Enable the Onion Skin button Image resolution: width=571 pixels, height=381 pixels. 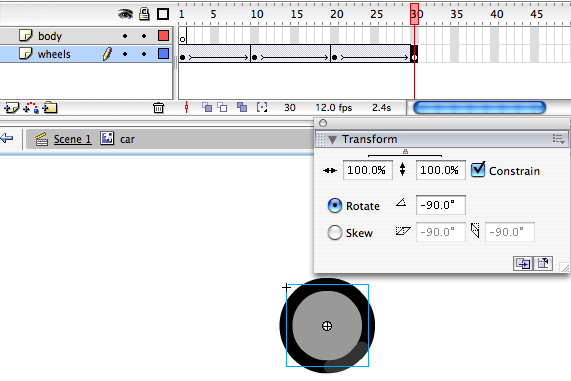point(207,107)
